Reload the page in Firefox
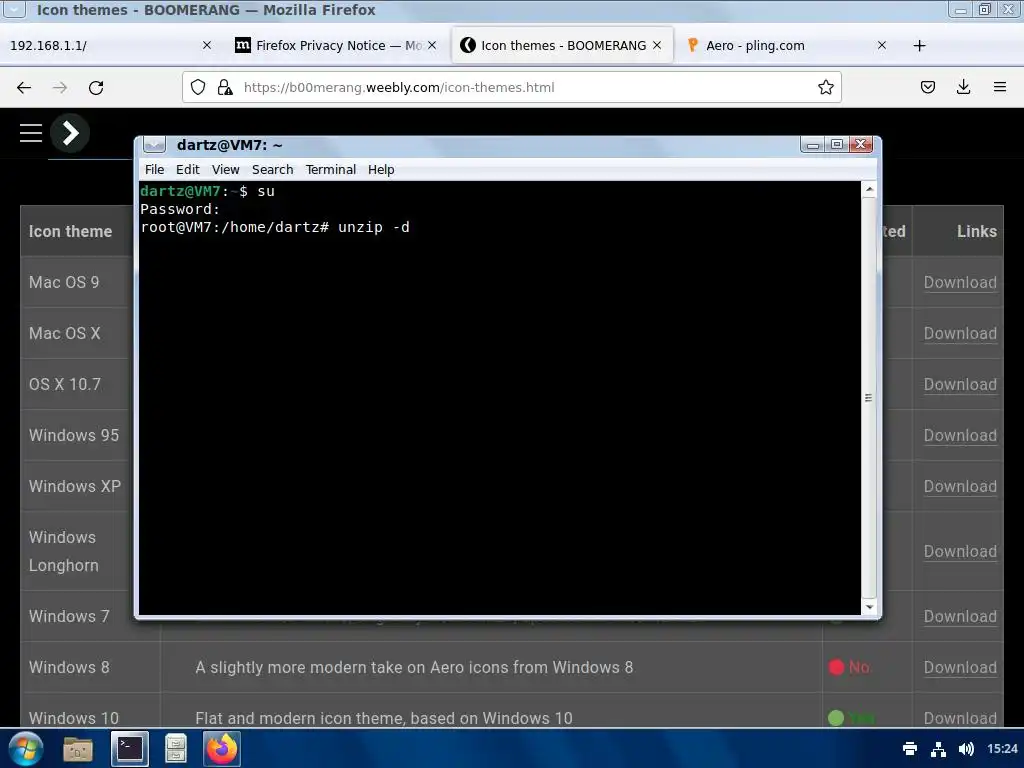1024x768 pixels. [x=96, y=88]
